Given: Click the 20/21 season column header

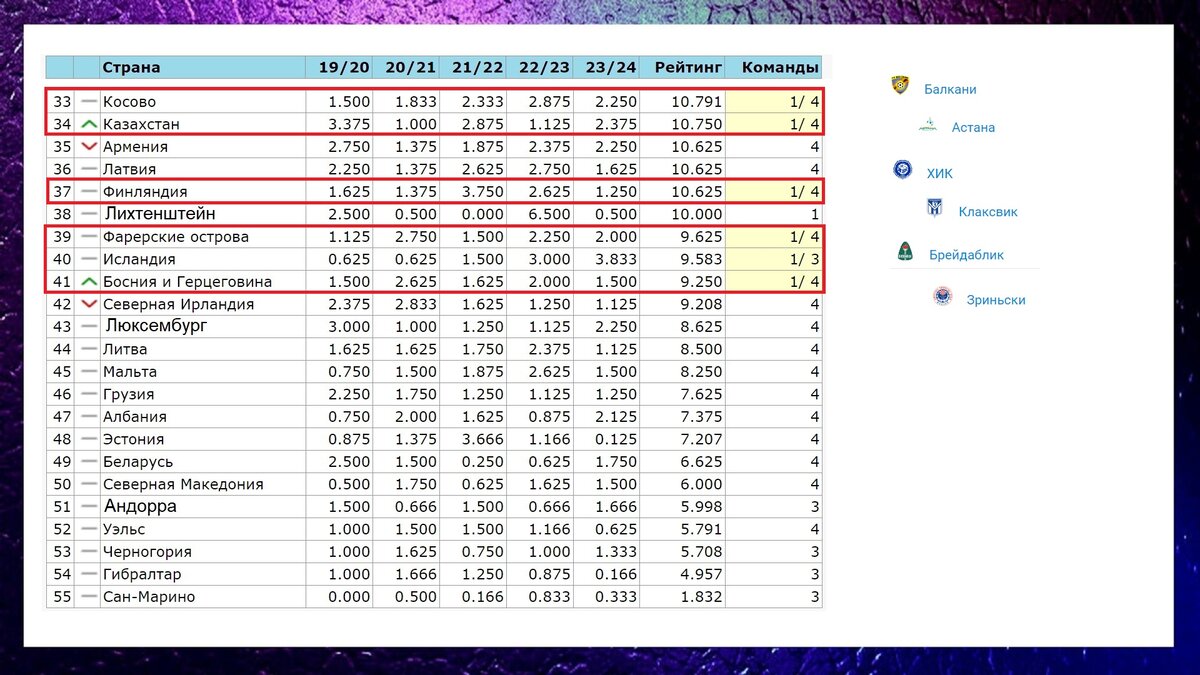Looking at the screenshot, I should (x=411, y=67).
